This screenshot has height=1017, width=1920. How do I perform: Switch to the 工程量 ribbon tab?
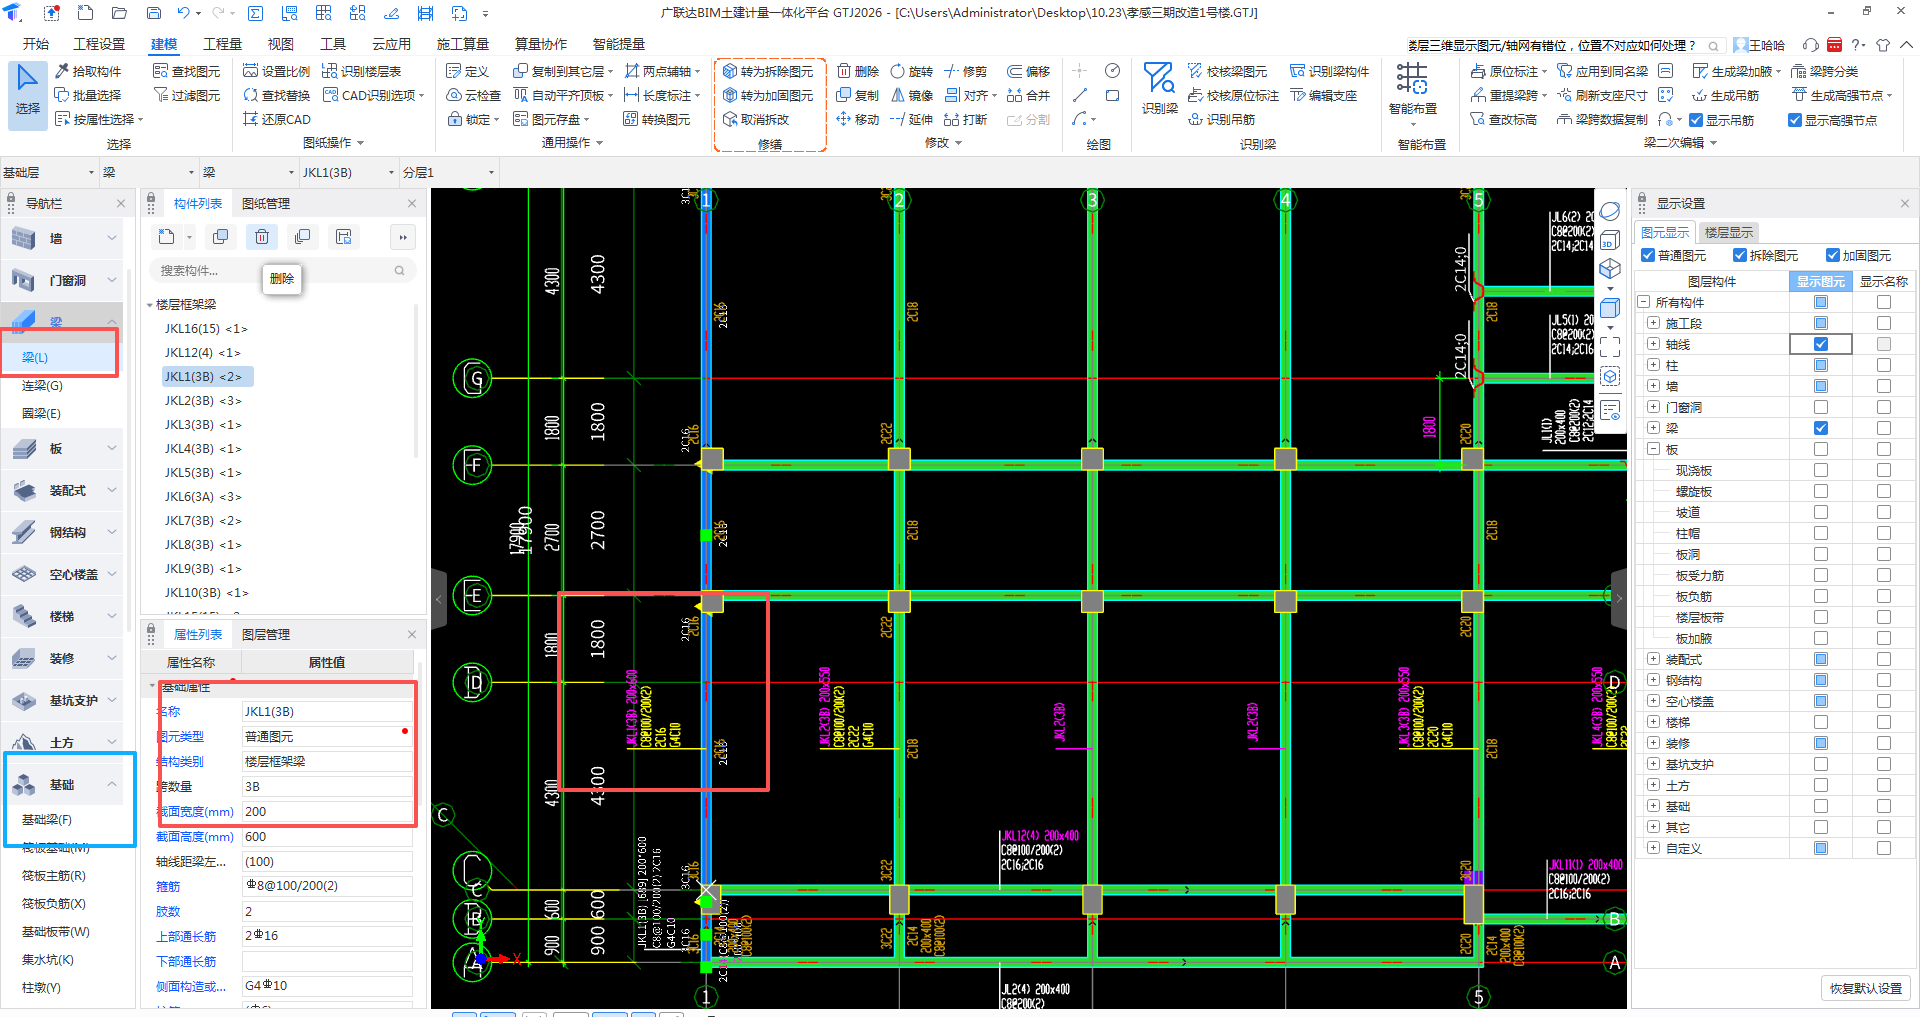click(x=222, y=44)
